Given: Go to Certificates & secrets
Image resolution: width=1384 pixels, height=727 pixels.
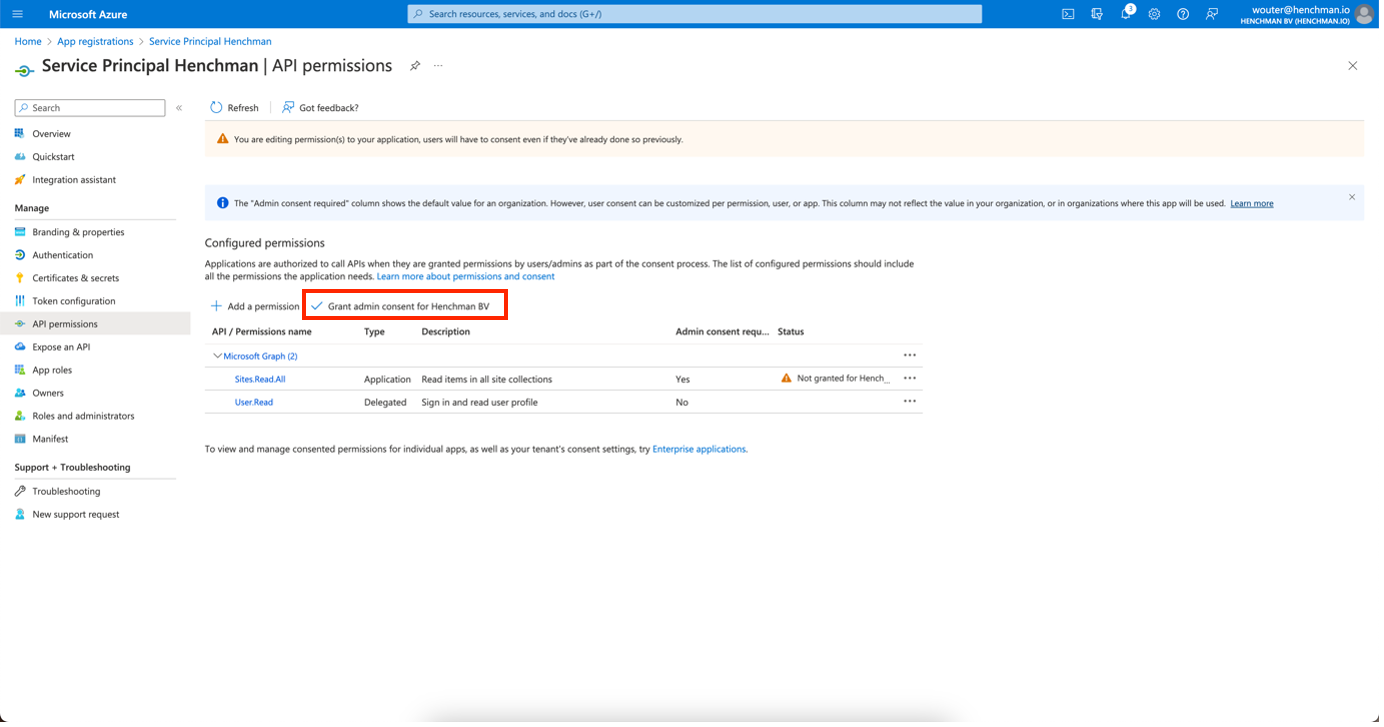Looking at the screenshot, I should [75, 278].
